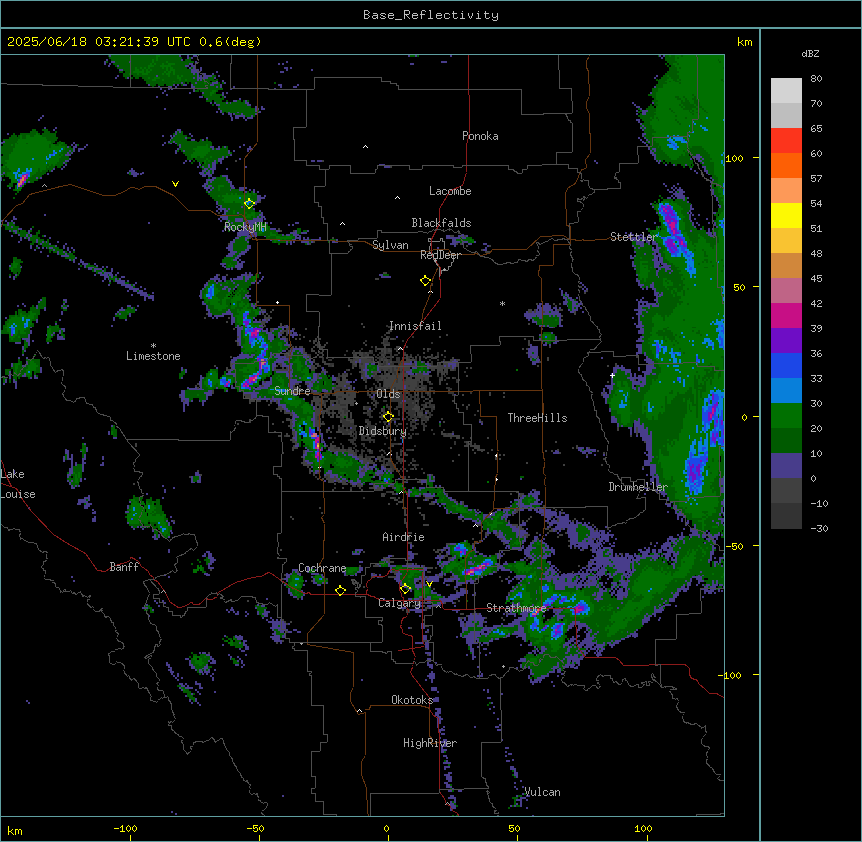862x842 pixels.
Task: Click the yellow diamond marker above Calgary label
Action: [405, 589]
